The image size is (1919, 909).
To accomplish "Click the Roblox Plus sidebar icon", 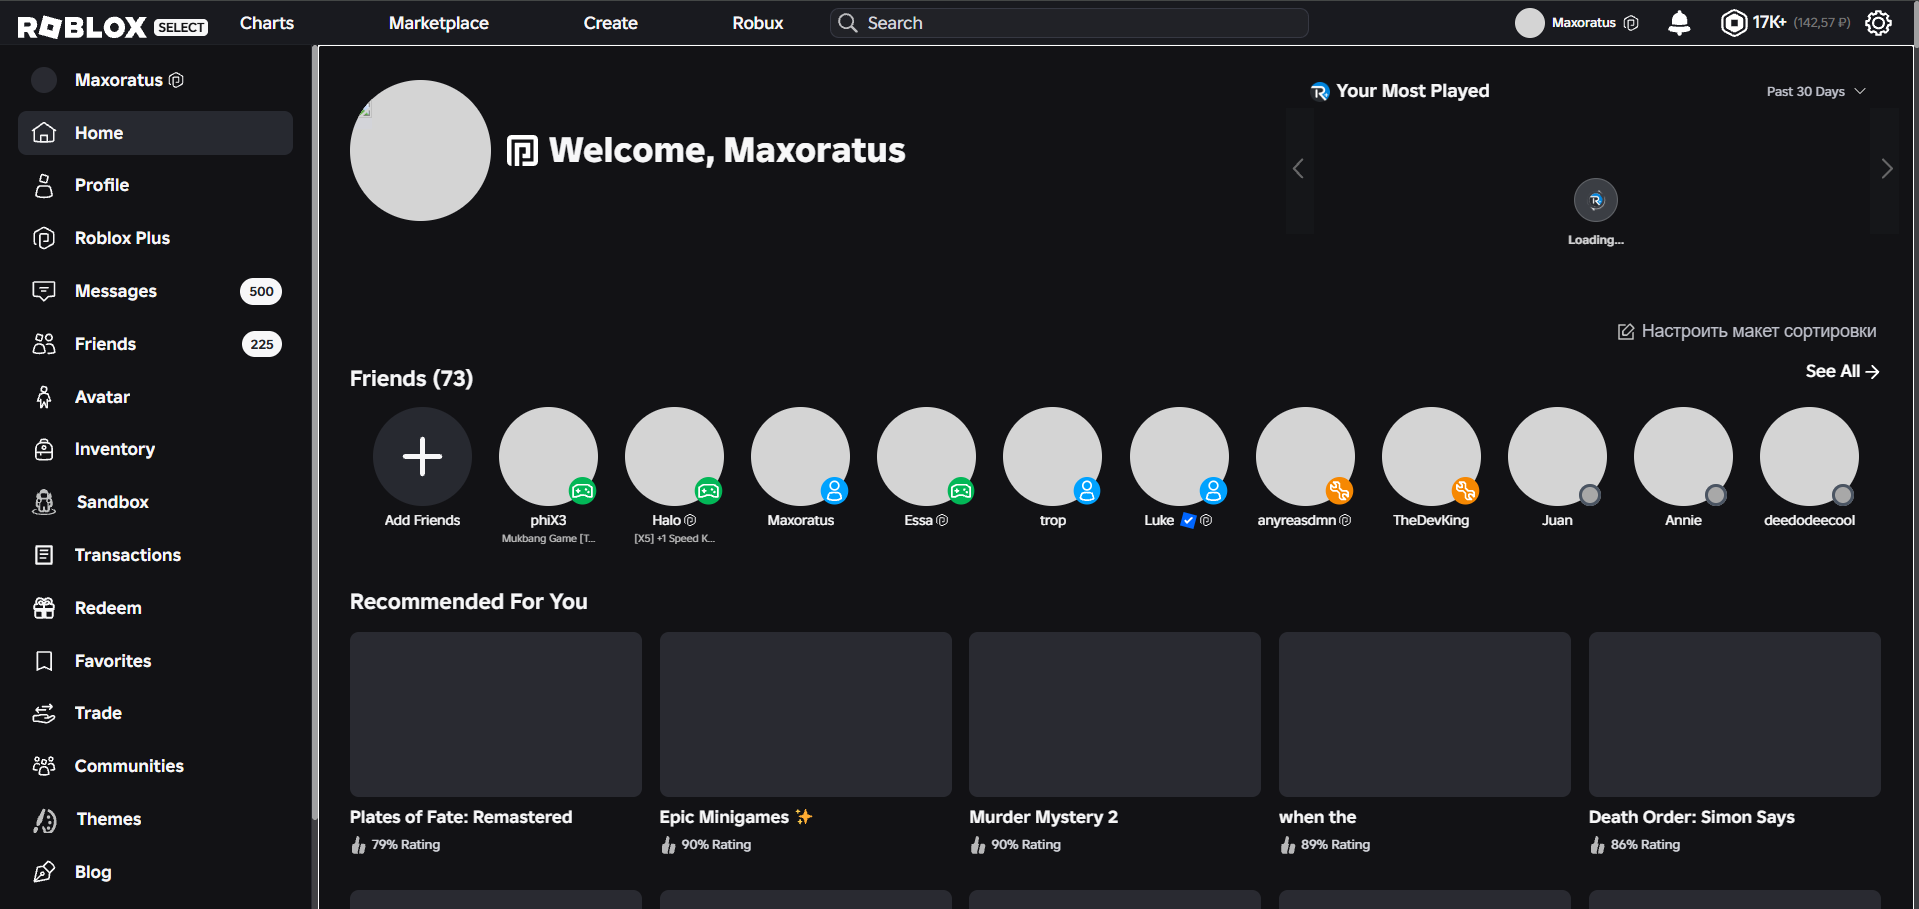I will pyautogui.click(x=44, y=238).
